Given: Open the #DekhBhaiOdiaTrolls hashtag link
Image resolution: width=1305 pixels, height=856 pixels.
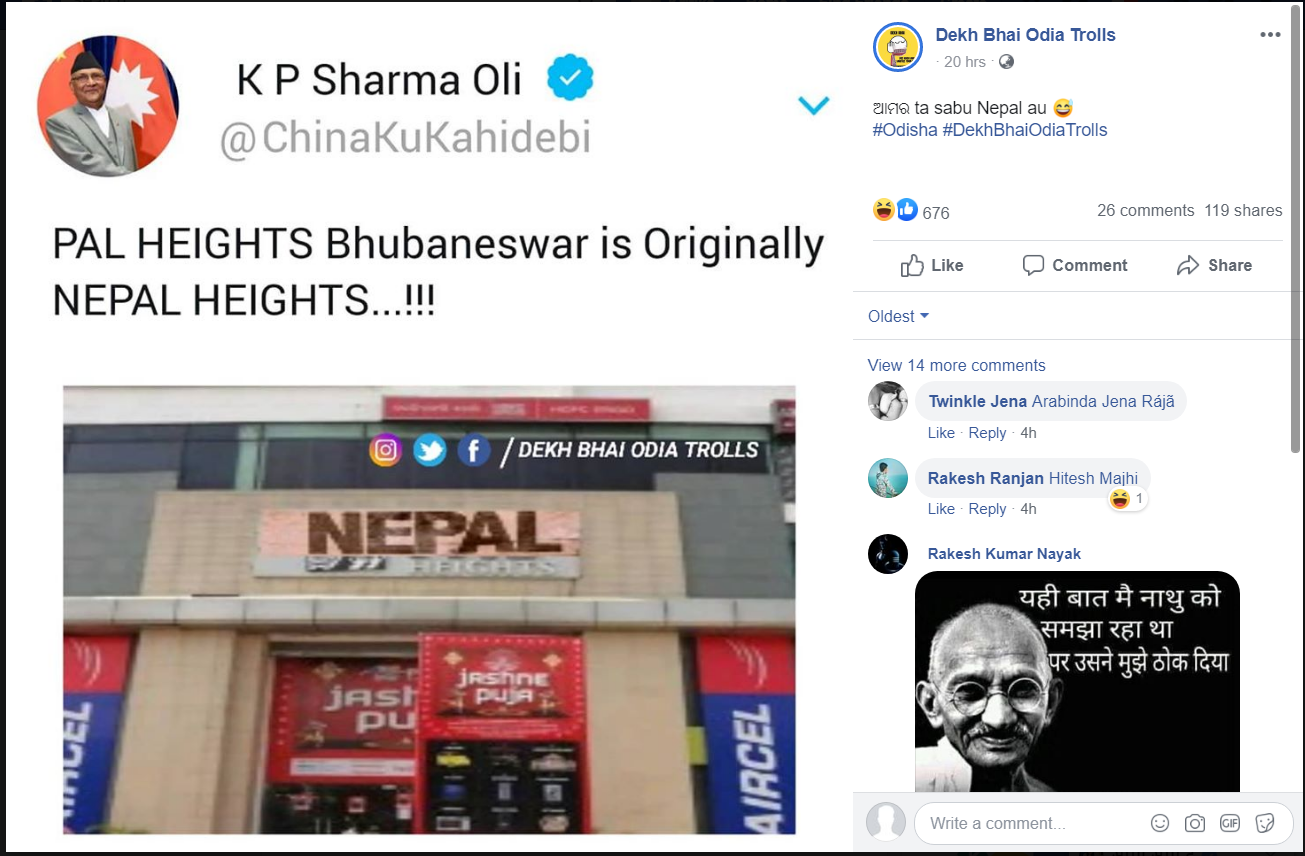Looking at the screenshot, I should [x=1025, y=130].
